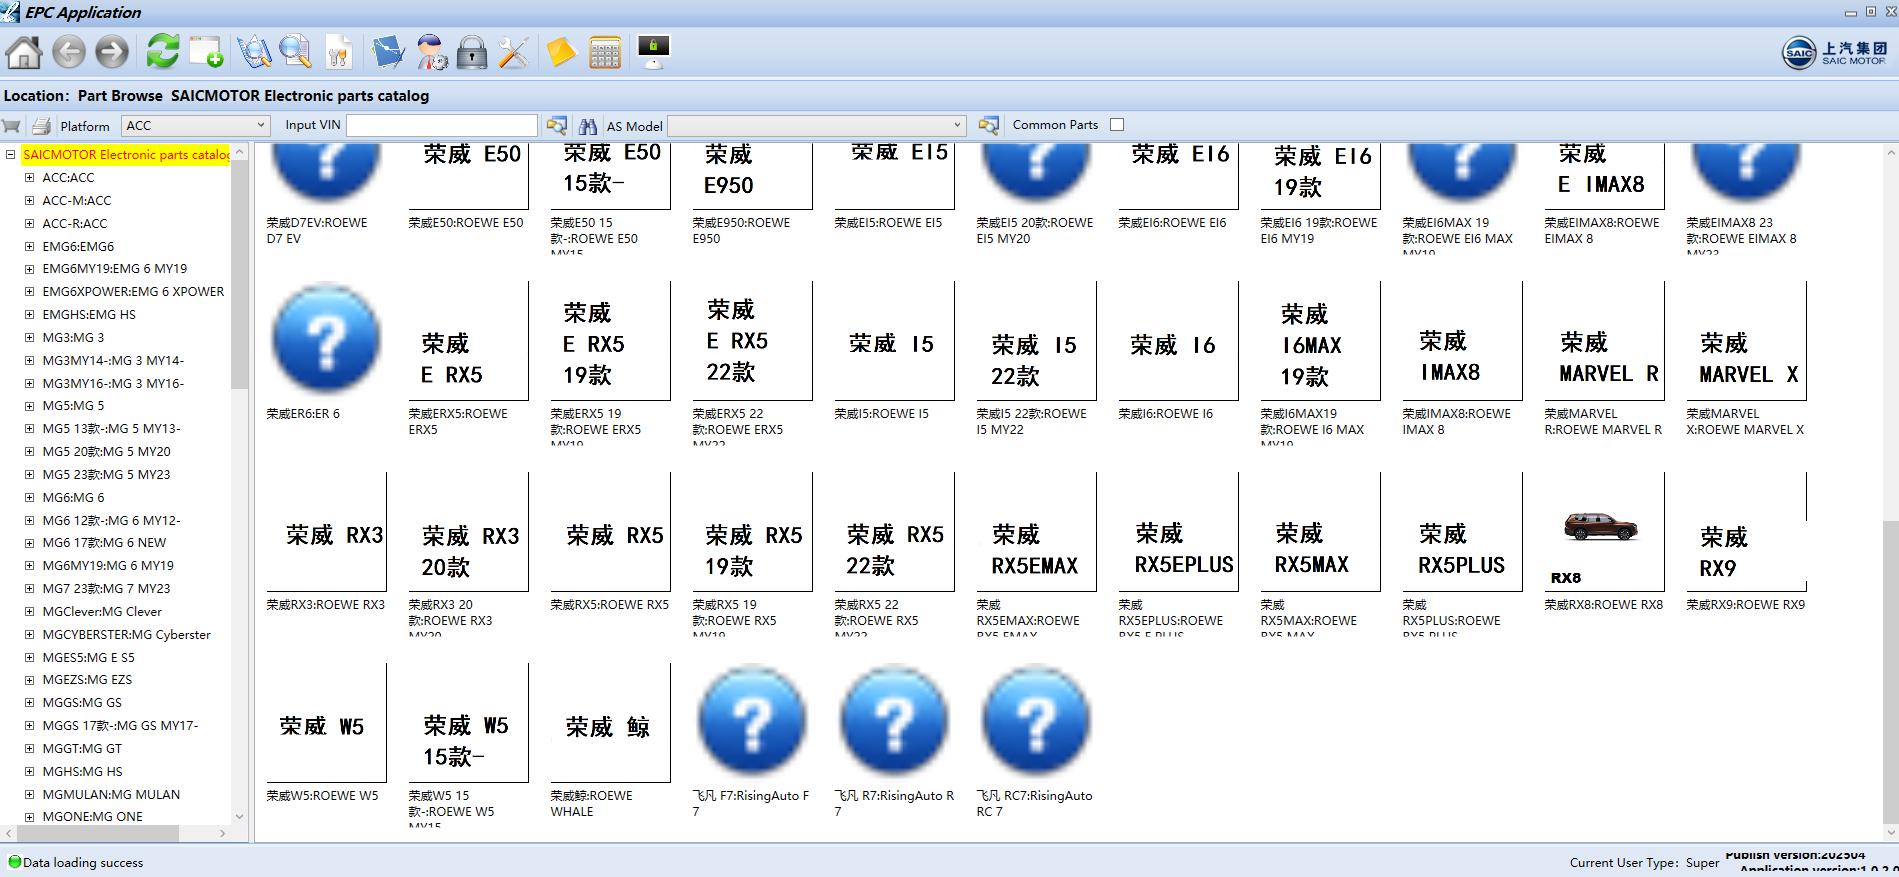
Task: Collapse the SAICMOTOR Electronic parts catalog root node
Action: pos(11,155)
